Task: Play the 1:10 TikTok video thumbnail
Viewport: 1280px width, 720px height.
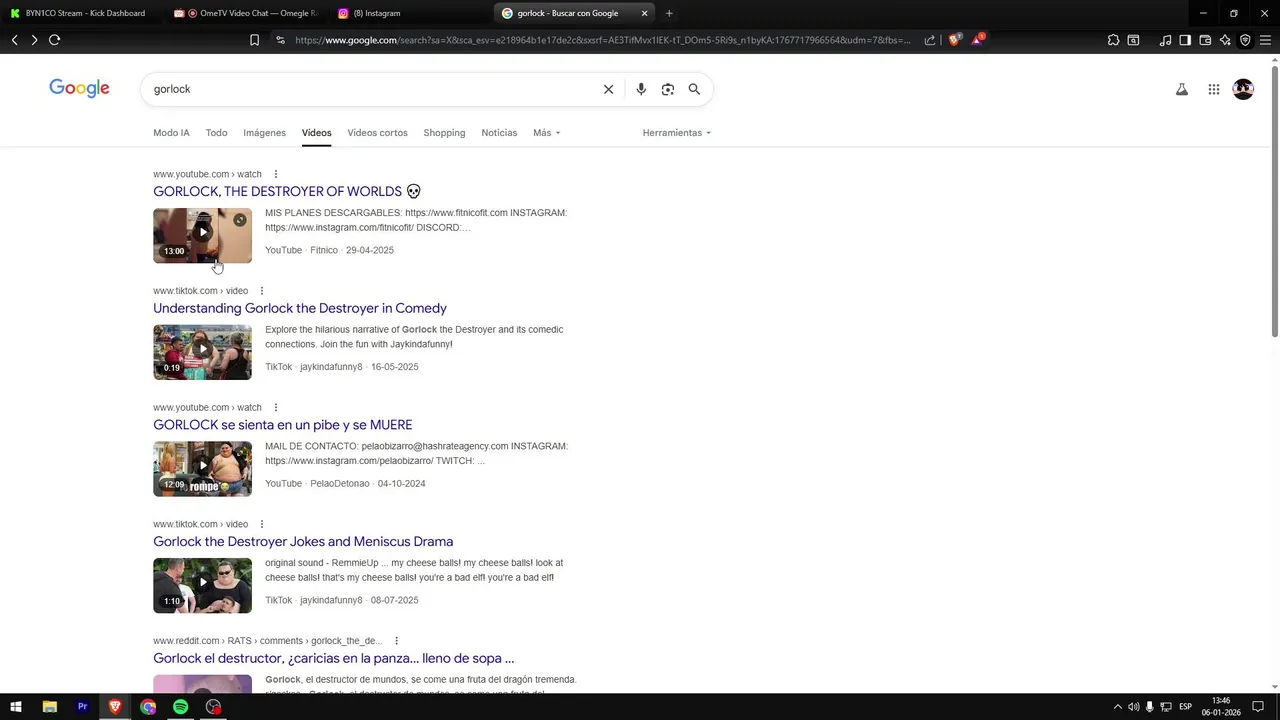Action: [202, 585]
